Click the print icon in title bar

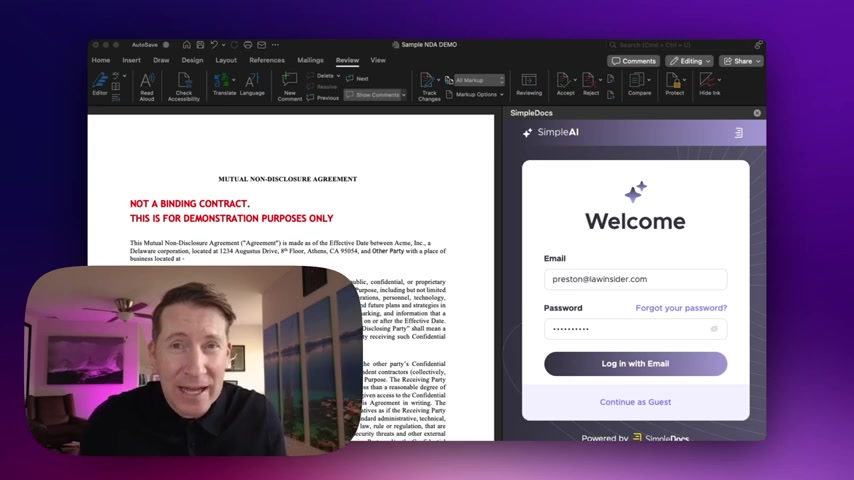[x=248, y=45]
